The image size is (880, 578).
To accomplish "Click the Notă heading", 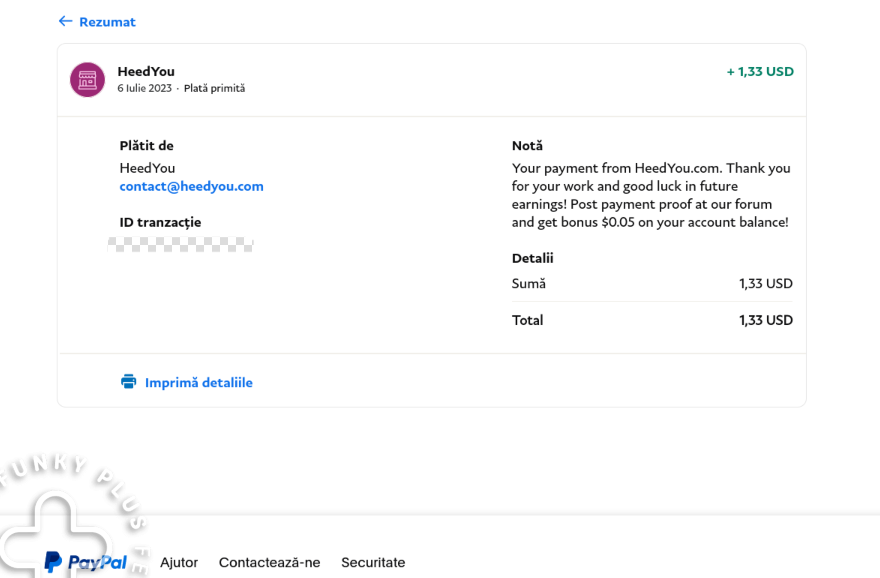I will (527, 146).
